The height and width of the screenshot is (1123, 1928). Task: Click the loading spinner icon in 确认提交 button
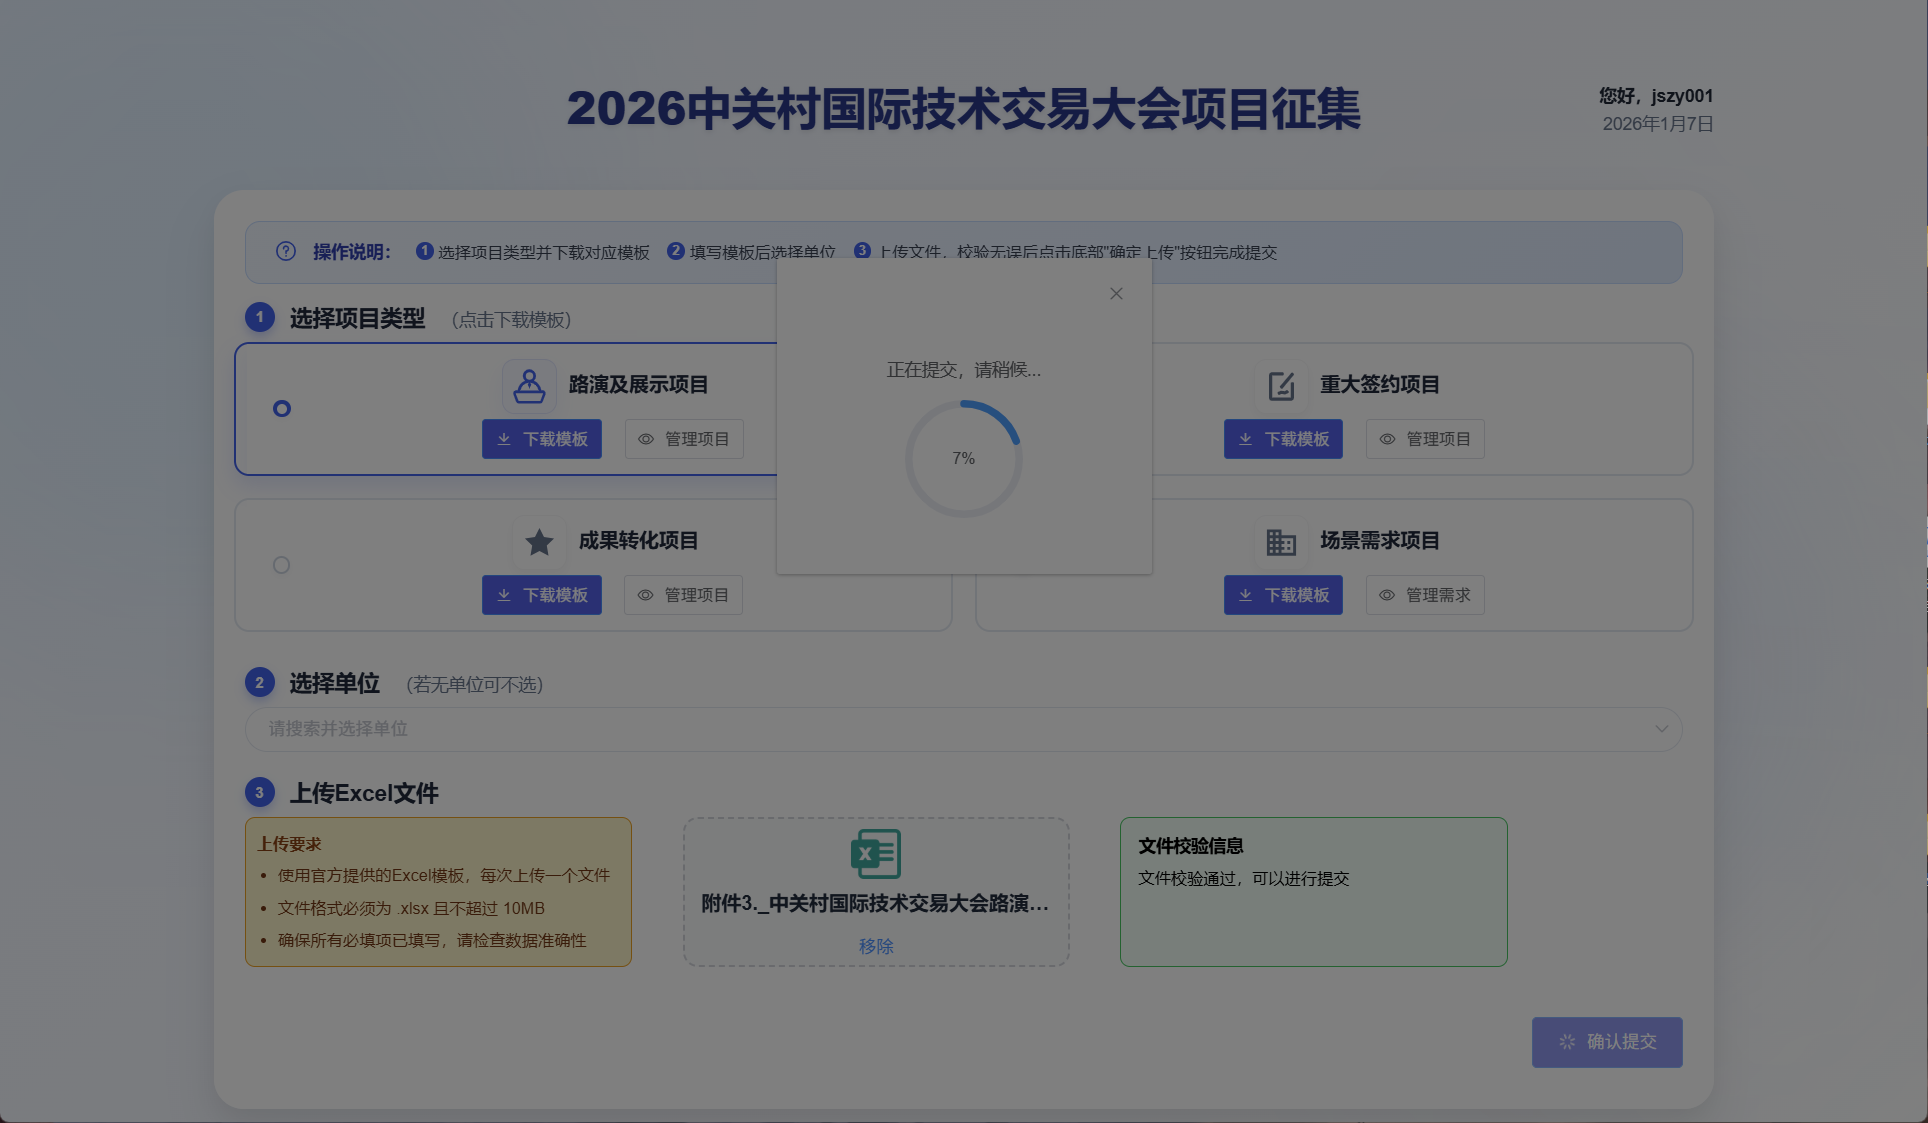(1567, 1042)
